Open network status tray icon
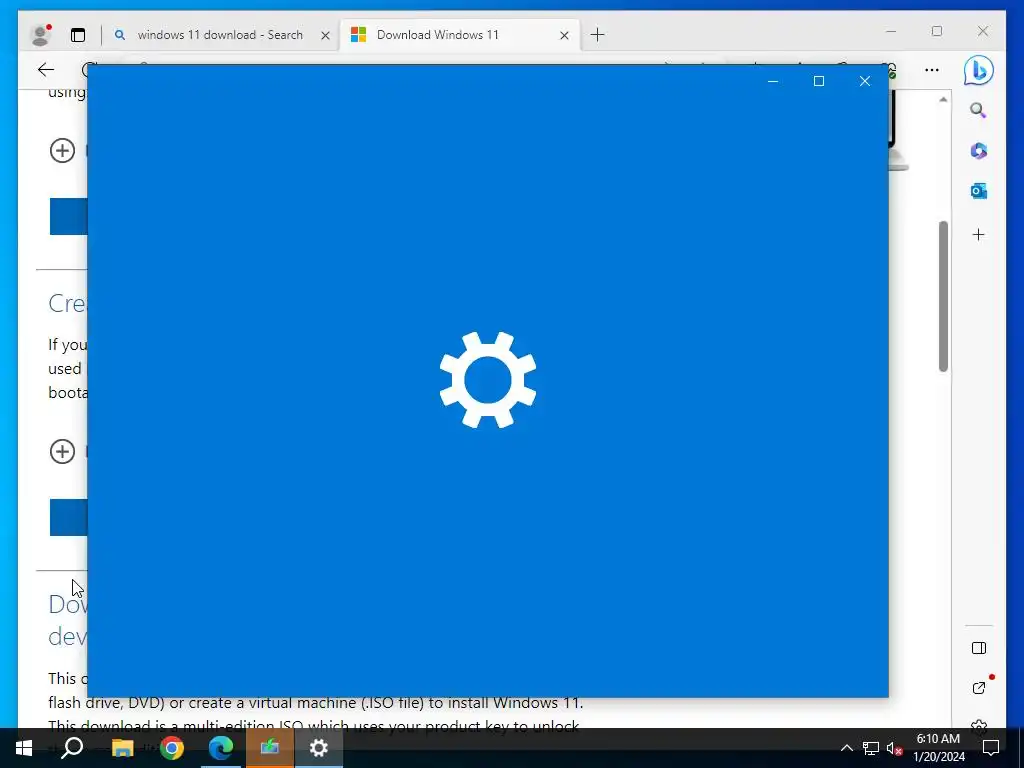The width and height of the screenshot is (1024, 768). point(871,748)
